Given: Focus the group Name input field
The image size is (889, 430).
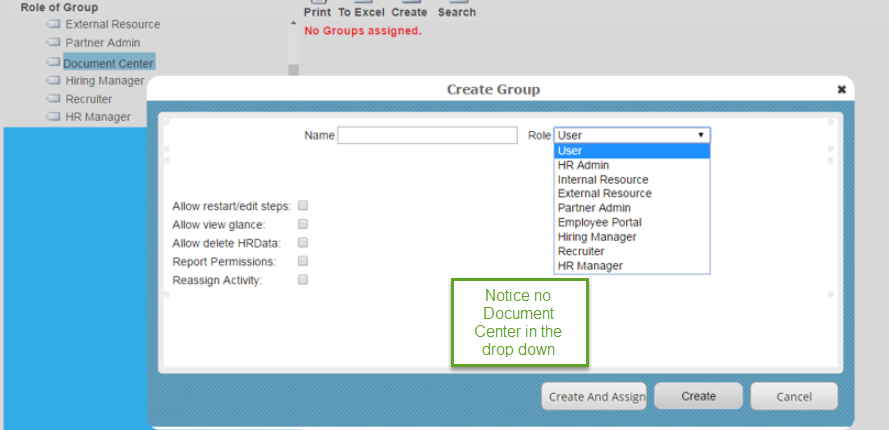Looking at the screenshot, I should click(x=427, y=135).
